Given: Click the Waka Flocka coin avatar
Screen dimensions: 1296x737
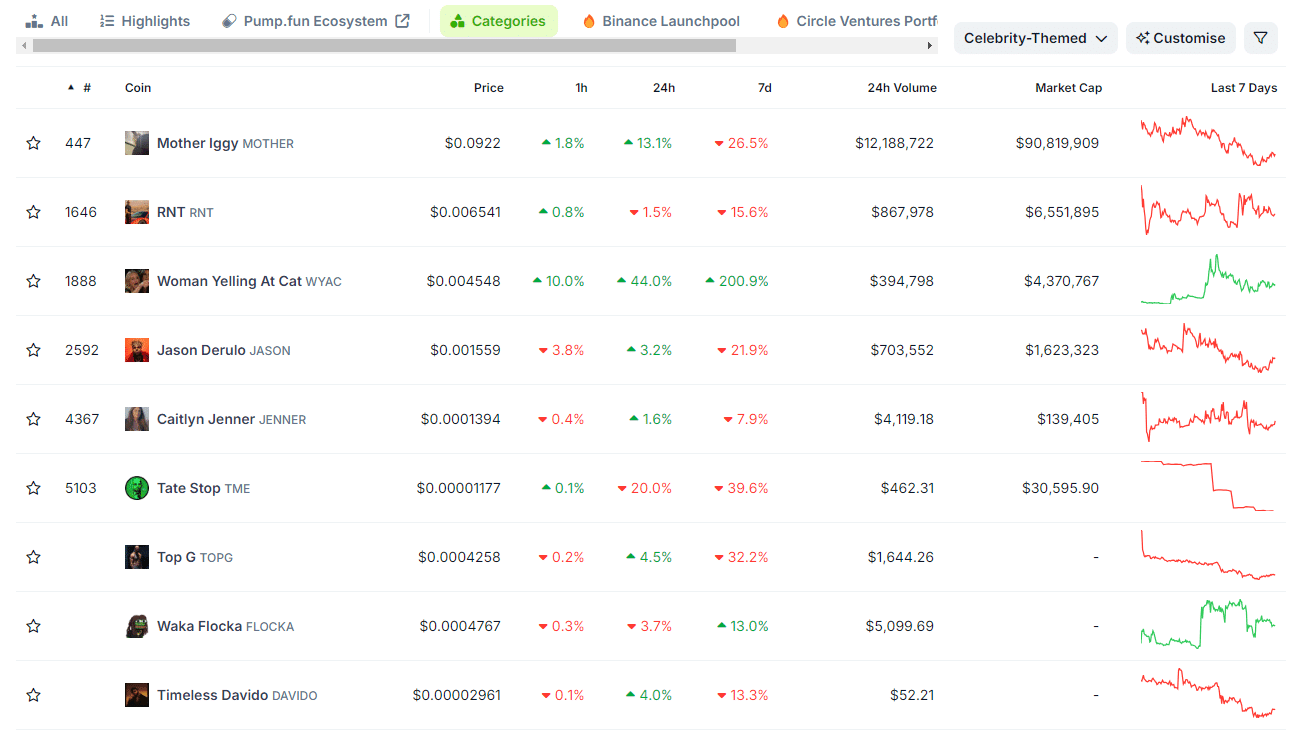Looking at the screenshot, I should [x=137, y=626].
